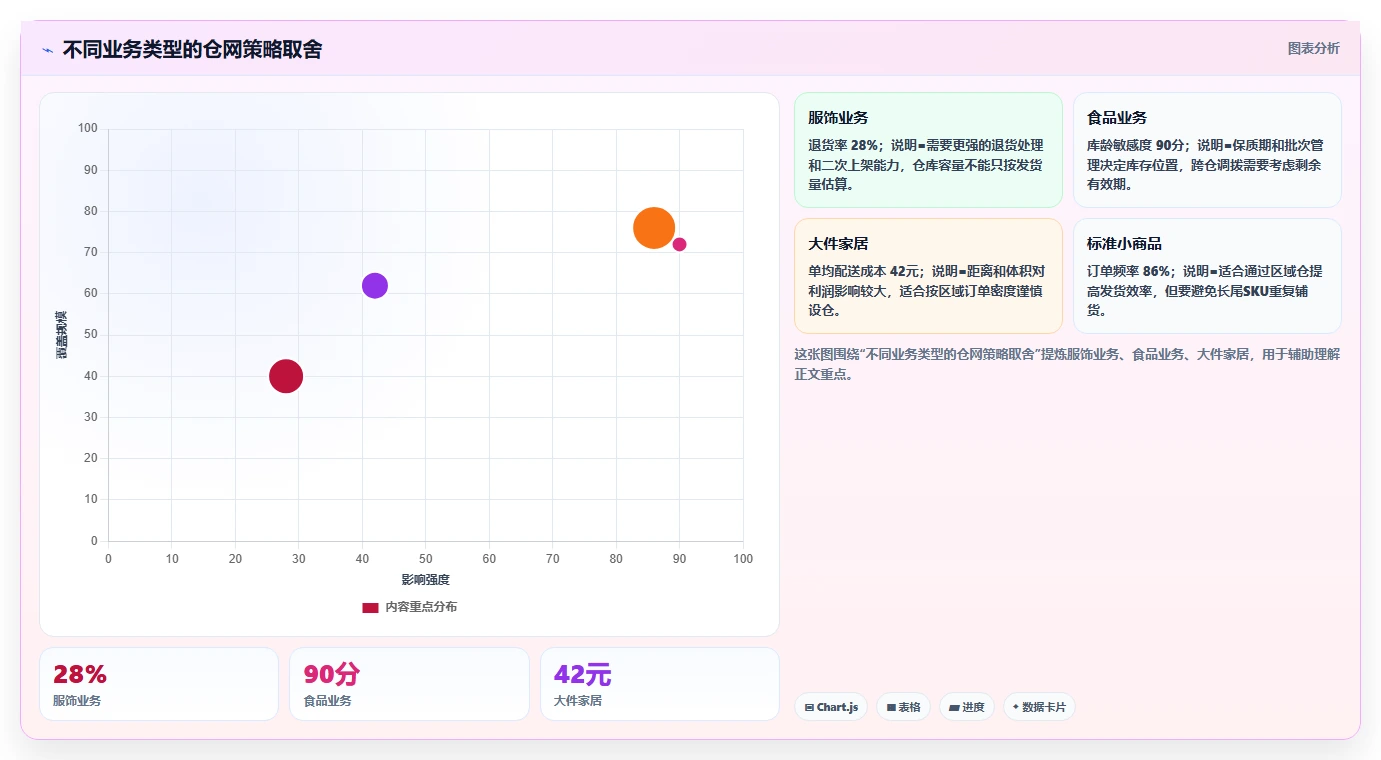Open the 服饰业务 info card
Viewport: 1381px width, 760px height.
(928, 150)
